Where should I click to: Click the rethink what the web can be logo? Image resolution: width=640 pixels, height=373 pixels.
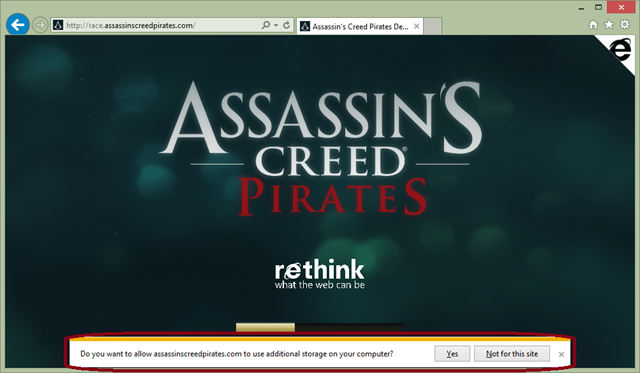click(x=320, y=274)
